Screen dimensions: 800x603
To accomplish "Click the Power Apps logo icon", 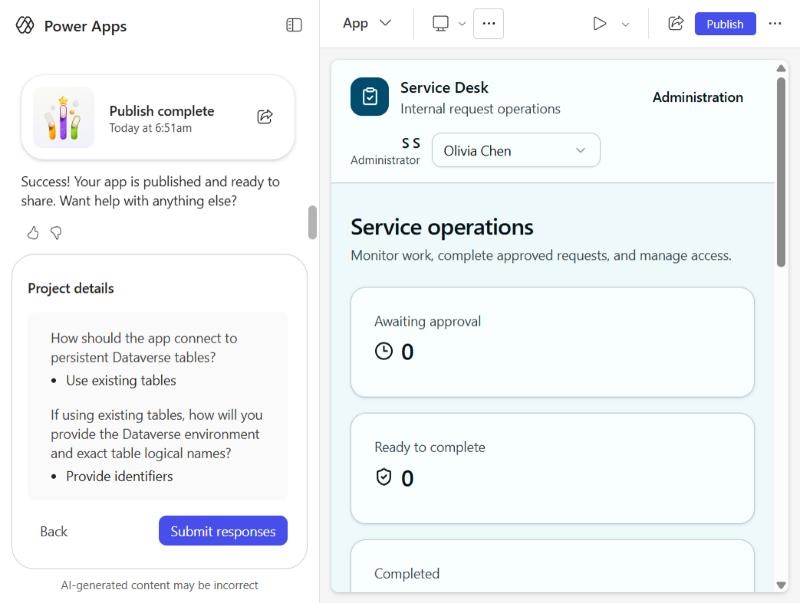I will pos(25,25).
